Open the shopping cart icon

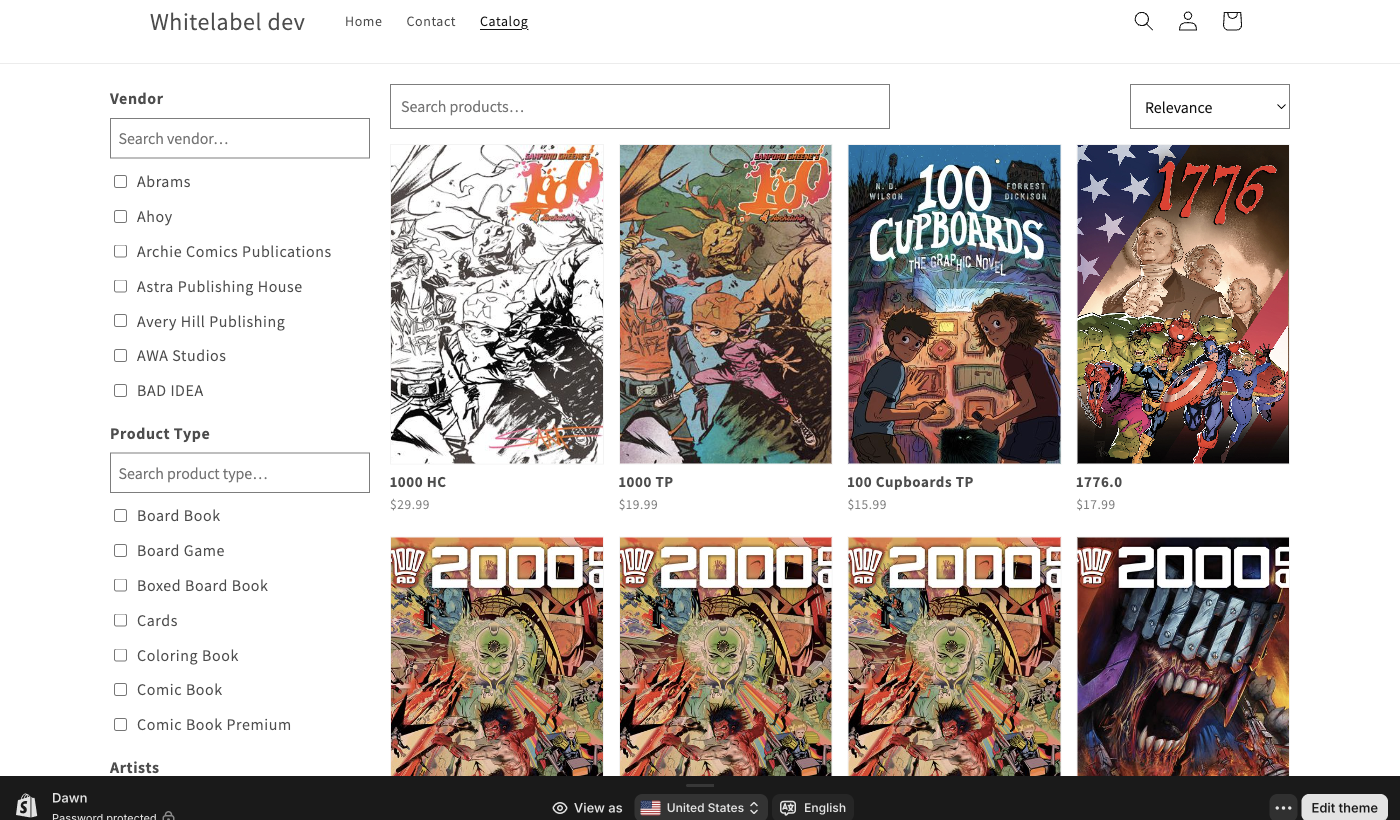1232,21
